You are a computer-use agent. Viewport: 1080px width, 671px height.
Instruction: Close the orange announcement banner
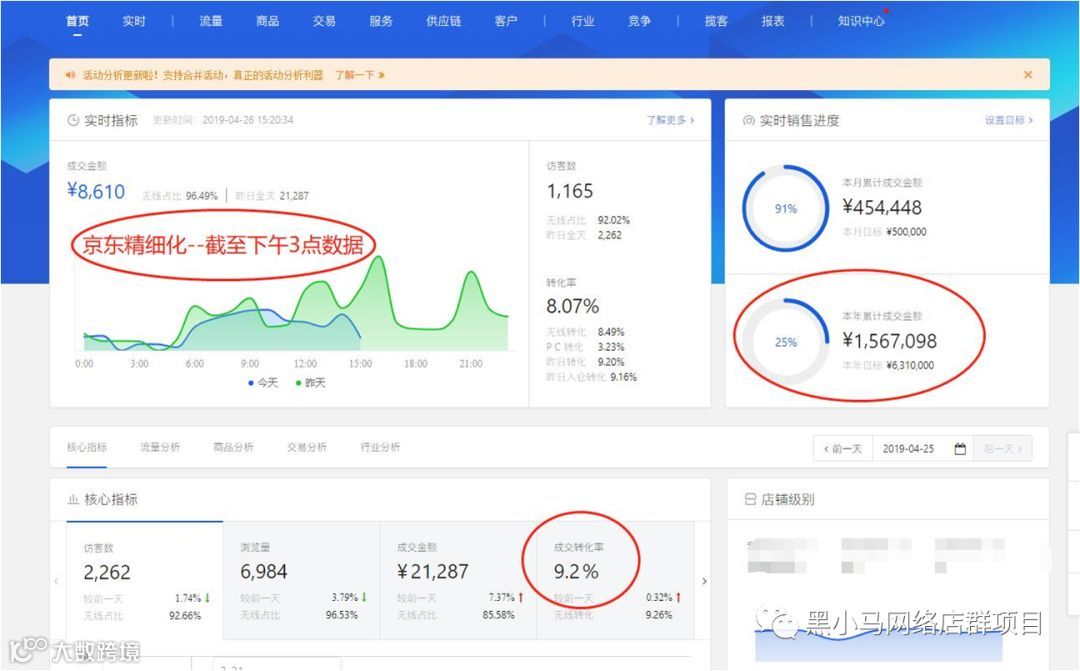pyautogui.click(x=1028, y=74)
